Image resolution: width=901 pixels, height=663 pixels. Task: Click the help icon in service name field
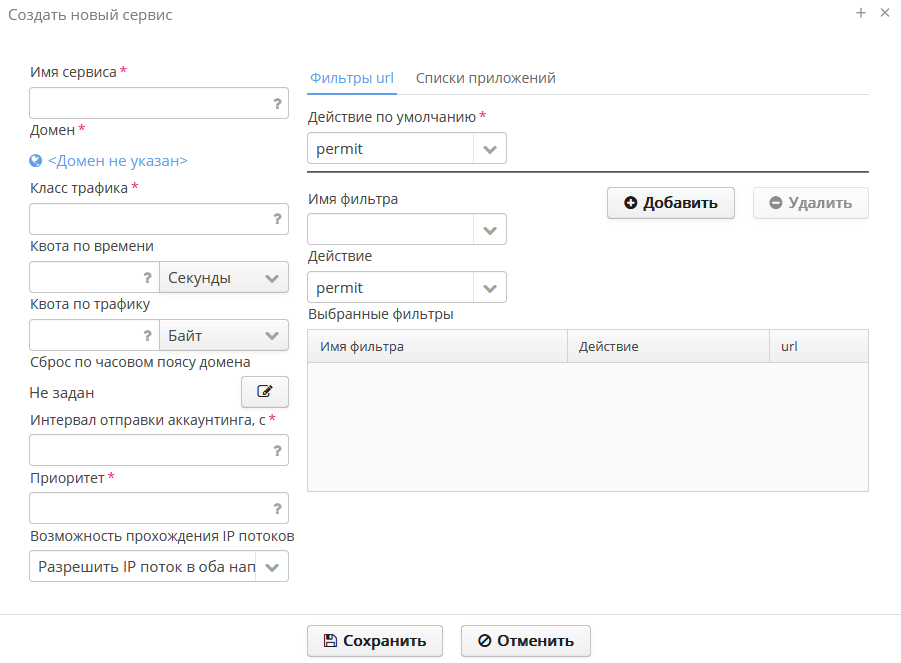(x=277, y=103)
